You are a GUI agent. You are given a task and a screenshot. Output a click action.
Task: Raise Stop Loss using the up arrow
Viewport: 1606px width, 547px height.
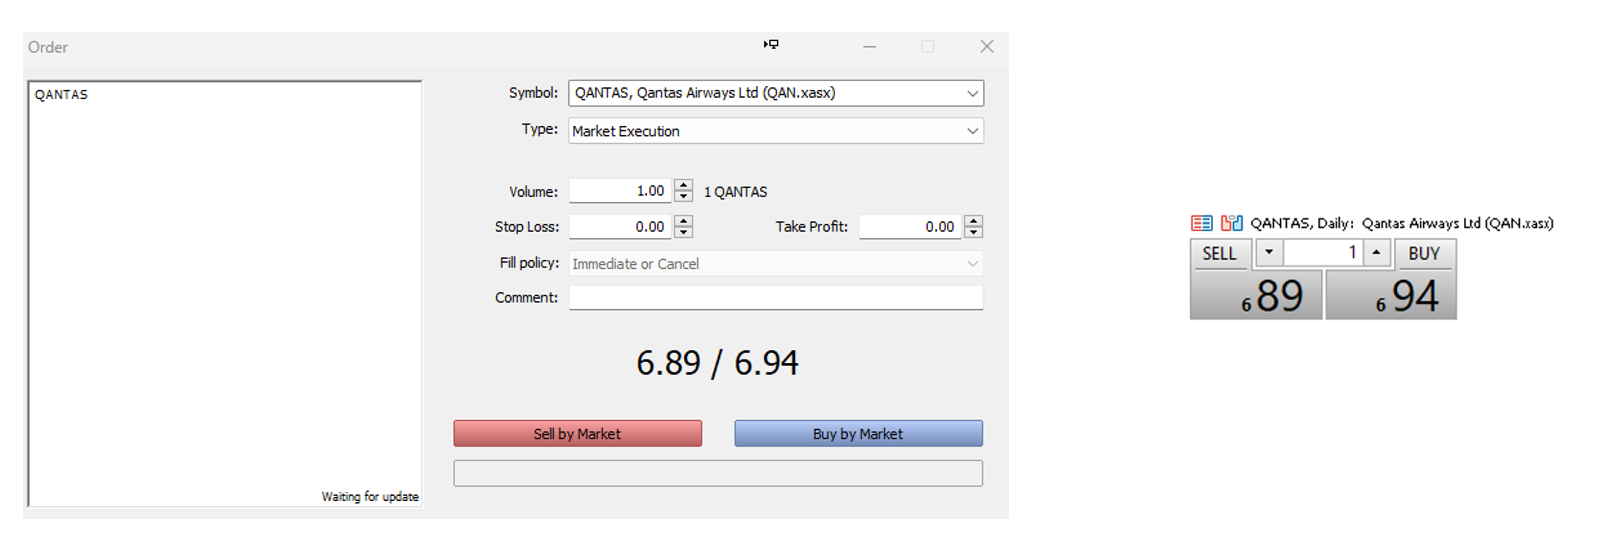(x=683, y=221)
